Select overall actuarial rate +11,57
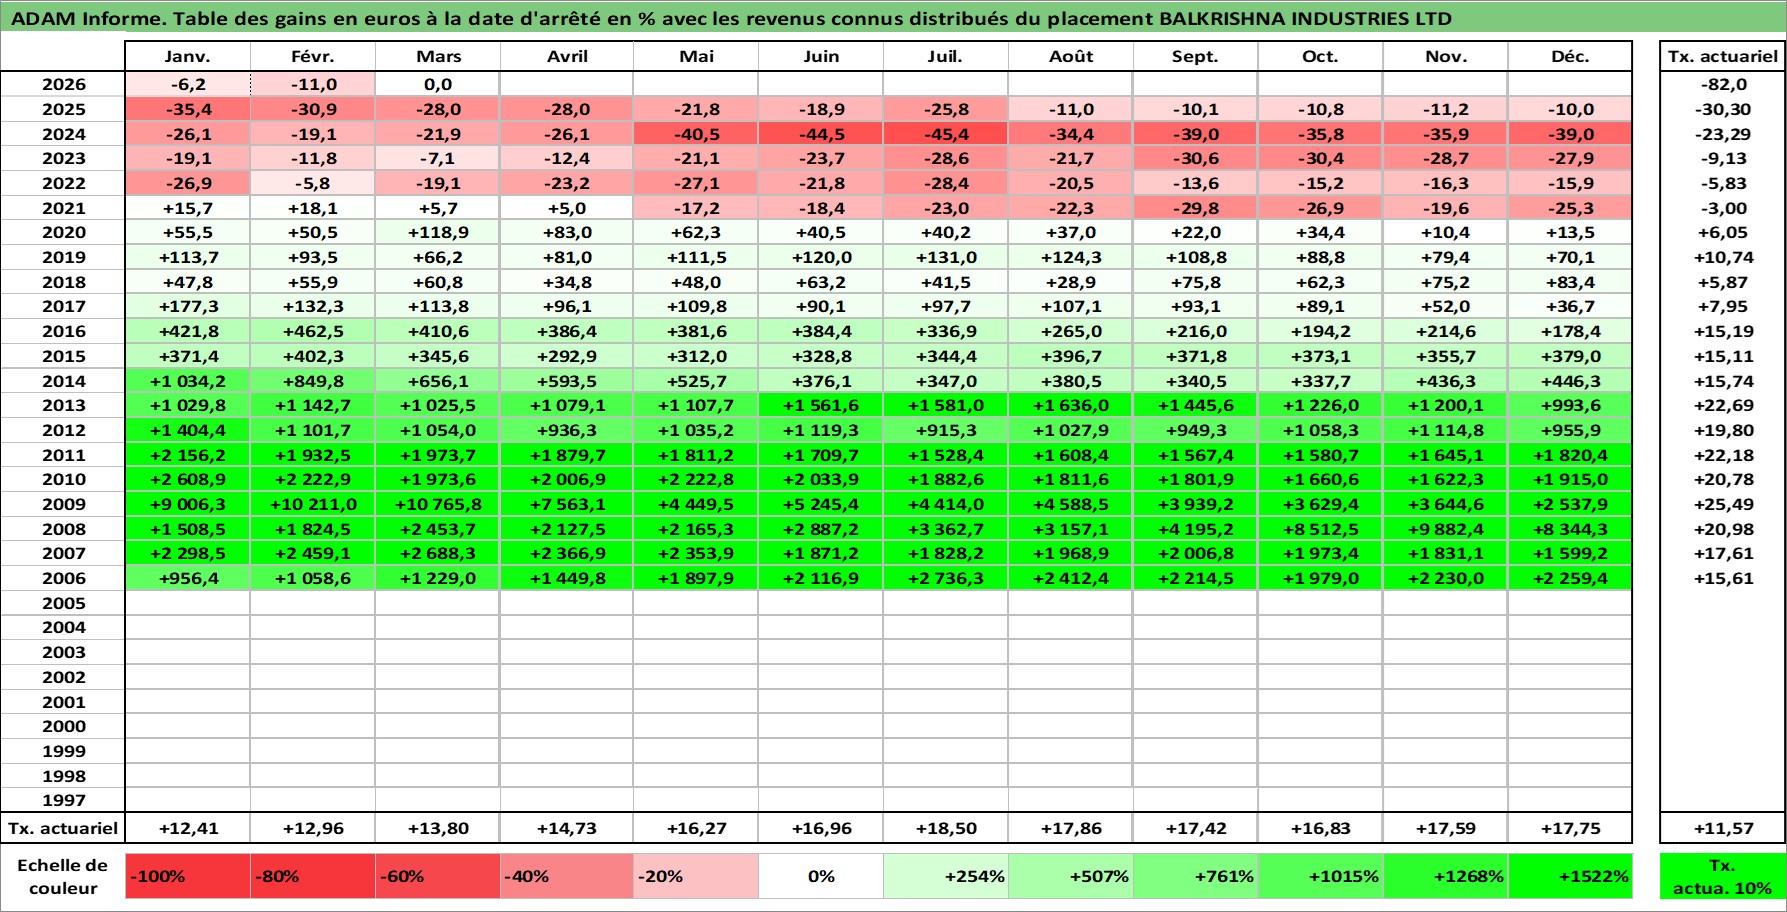Screen dimensions: 1787x912 click(x=1723, y=828)
